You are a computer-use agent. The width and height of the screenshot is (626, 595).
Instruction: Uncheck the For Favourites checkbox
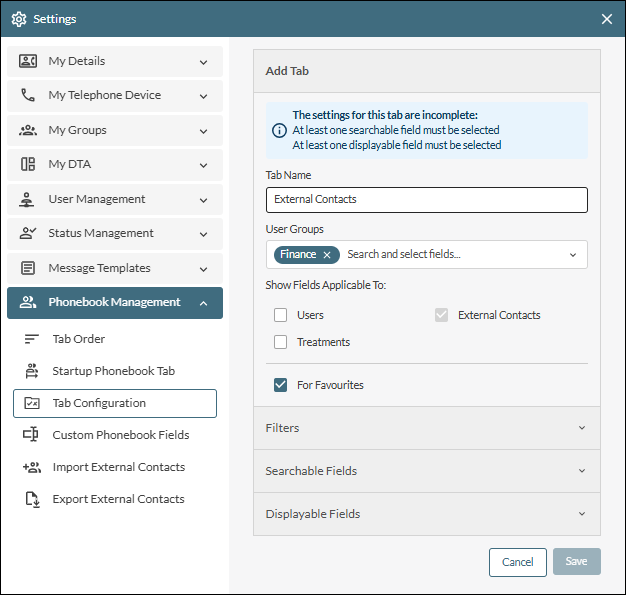[281, 385]
